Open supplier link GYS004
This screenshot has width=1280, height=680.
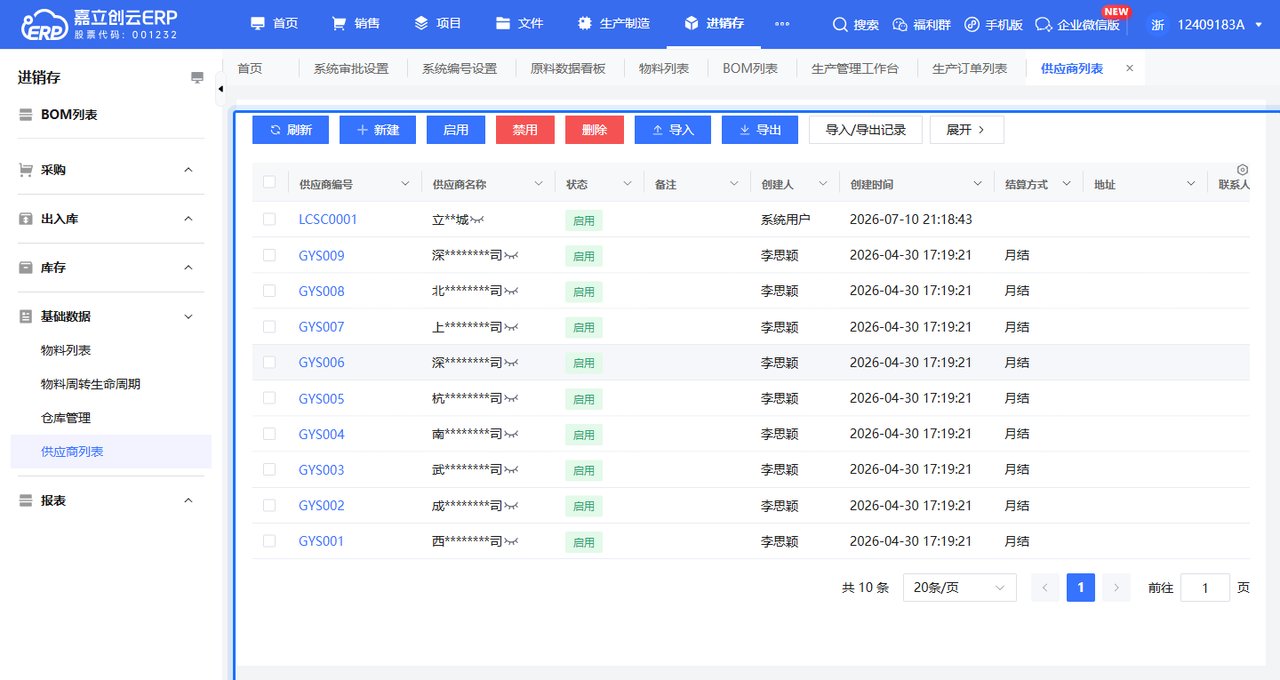(321, 434)
